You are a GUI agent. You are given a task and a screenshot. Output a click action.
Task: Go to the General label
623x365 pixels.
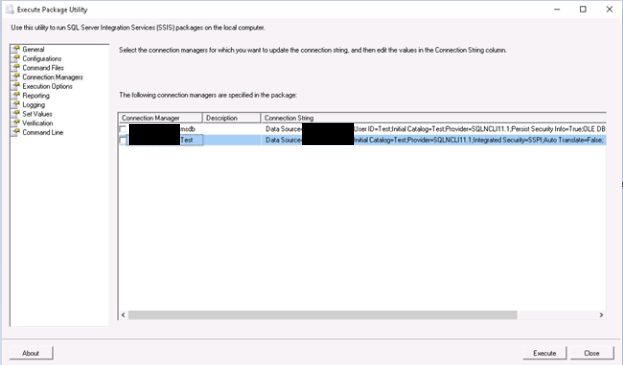(x=33, y=49)
